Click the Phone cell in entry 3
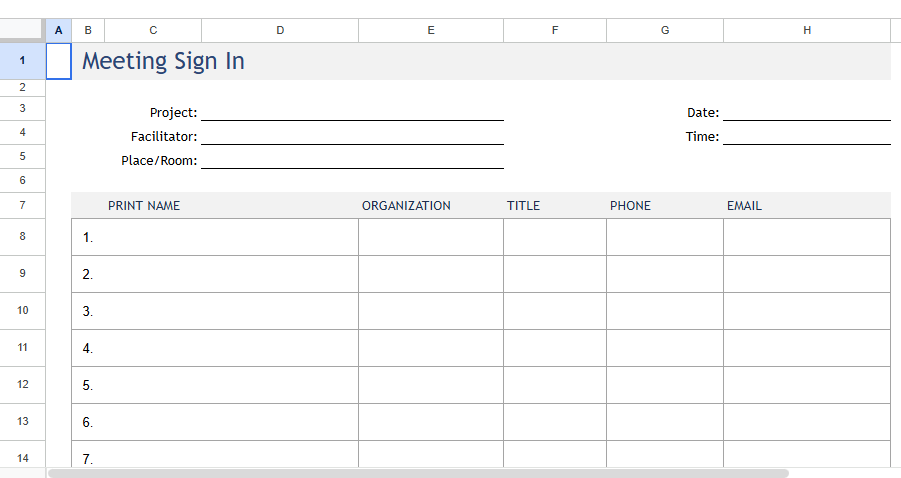The height and width of the screenshot is (478, 901). tap(665, 311)
